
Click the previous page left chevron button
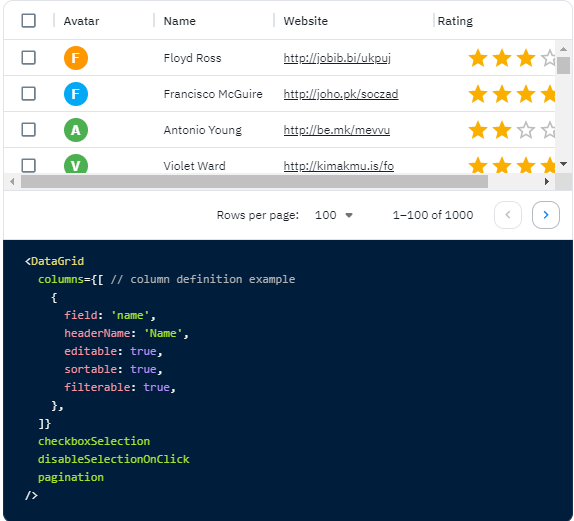point(508,215)
